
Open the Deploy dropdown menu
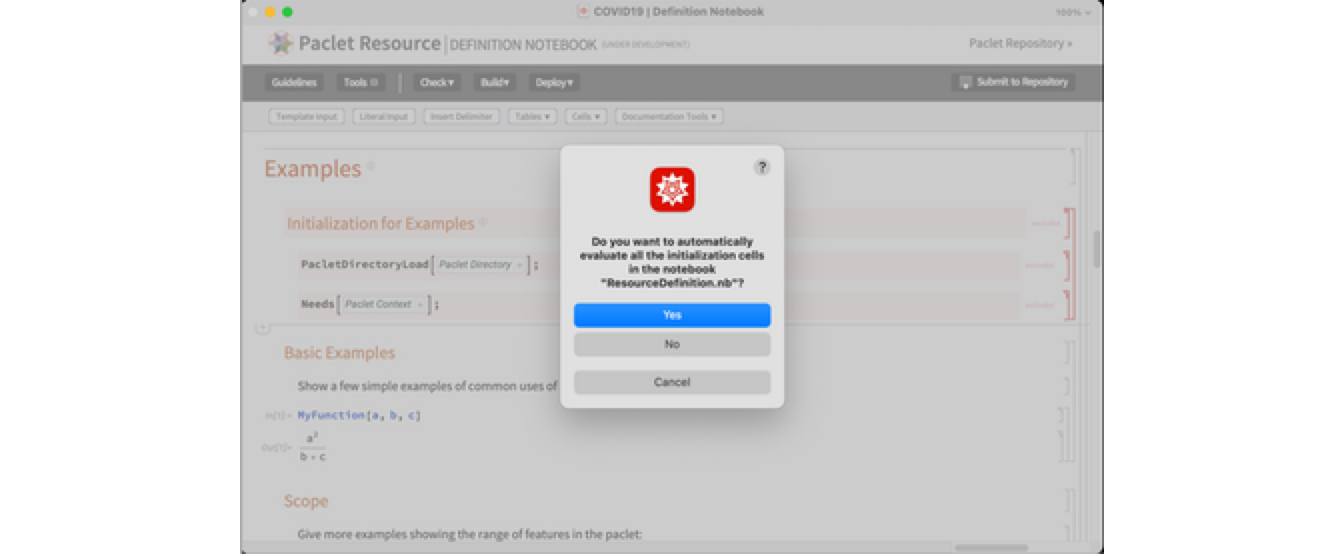555,83
